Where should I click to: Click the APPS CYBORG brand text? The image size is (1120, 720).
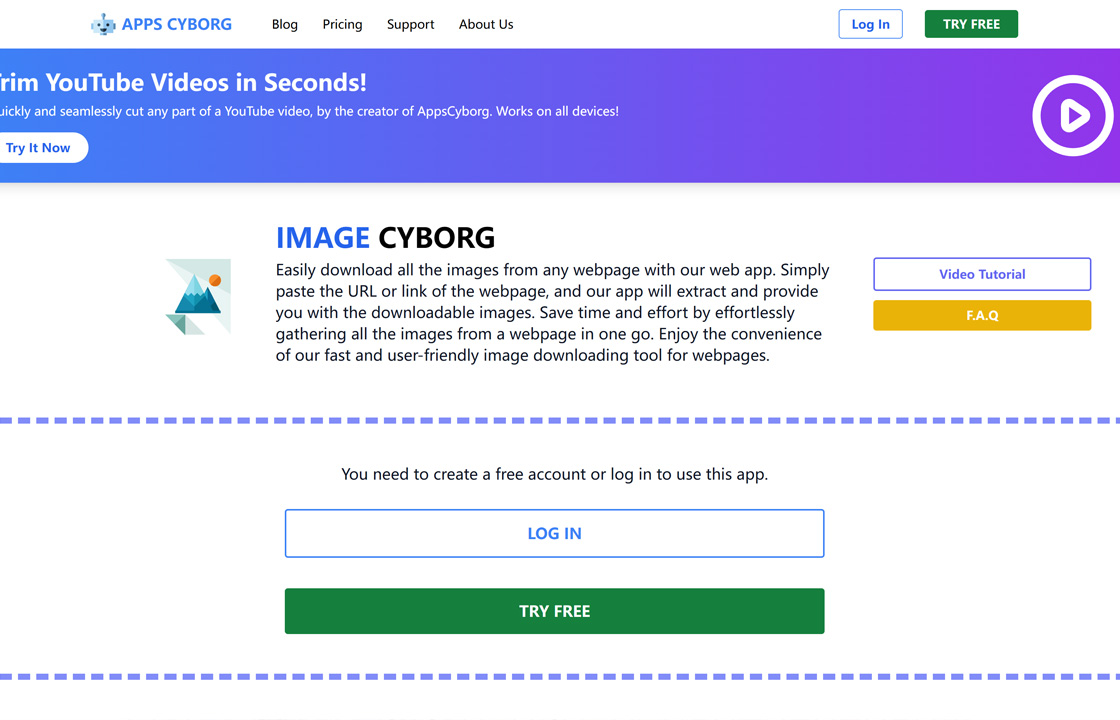click(x=176, y=24)
